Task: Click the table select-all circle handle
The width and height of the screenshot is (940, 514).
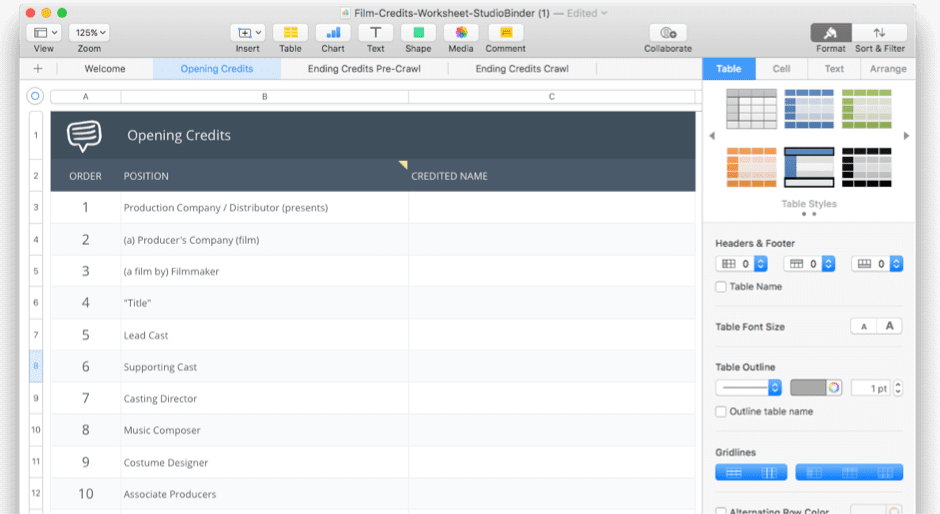Action: point(35,96)
